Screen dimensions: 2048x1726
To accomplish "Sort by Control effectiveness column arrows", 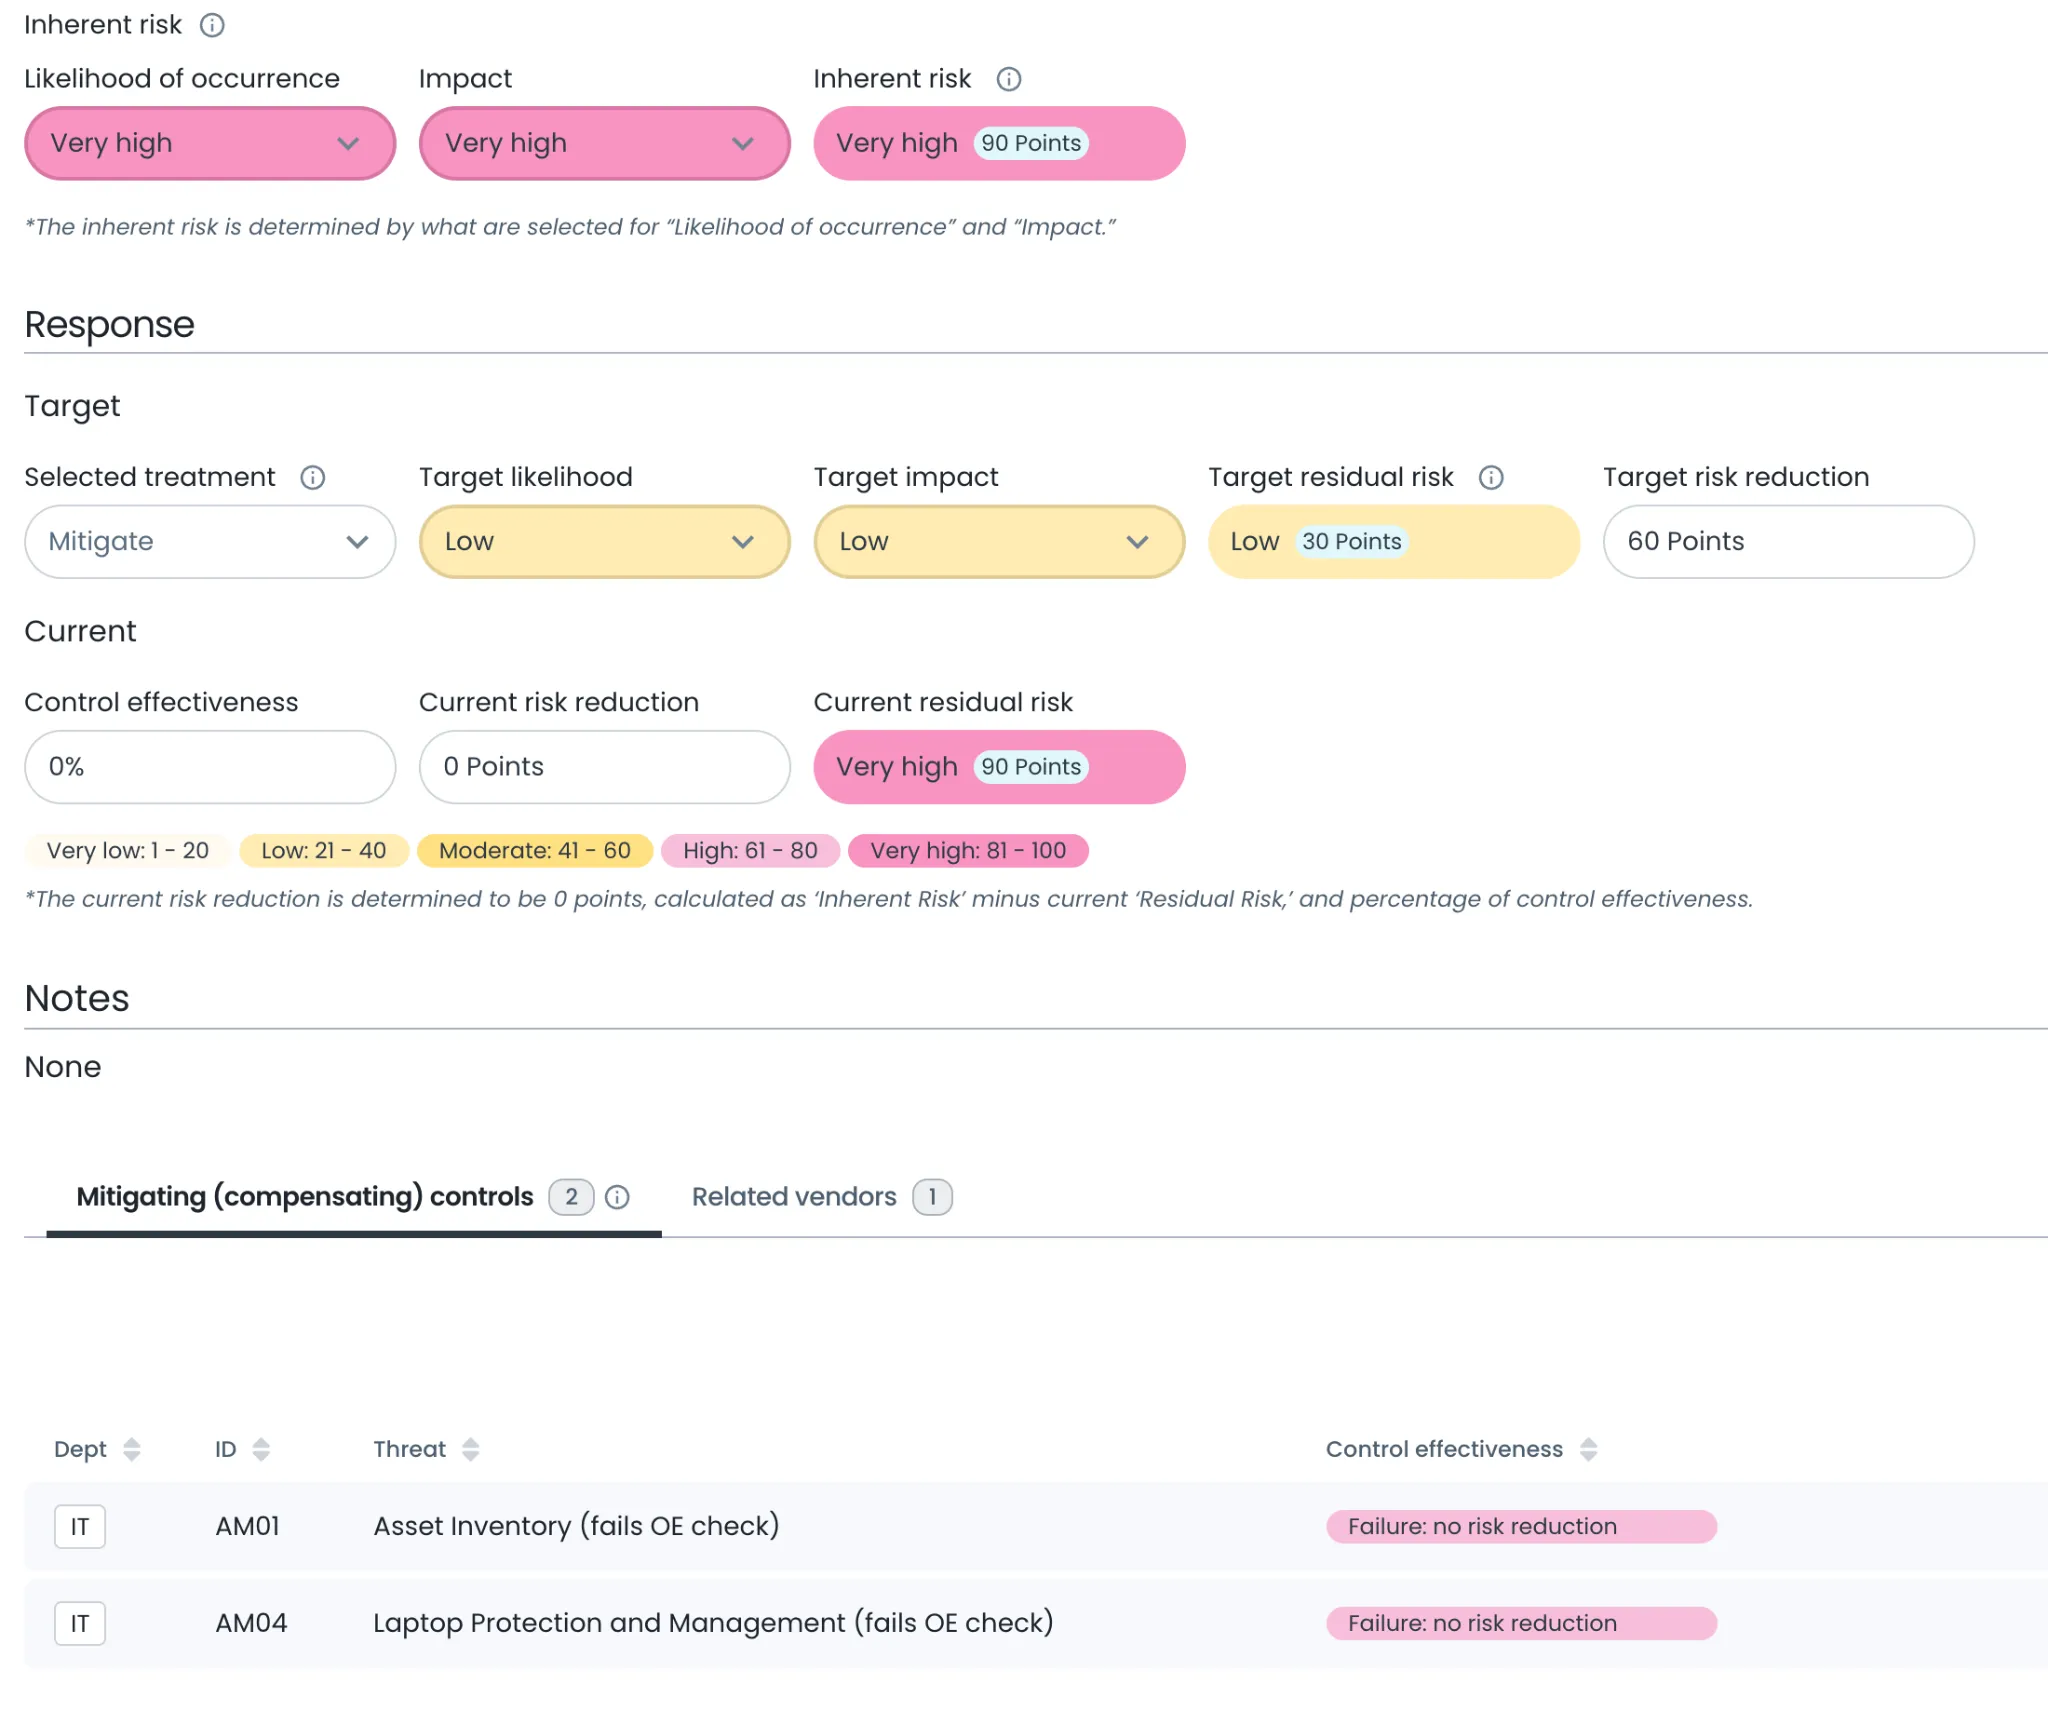I will point(1588,1449).
